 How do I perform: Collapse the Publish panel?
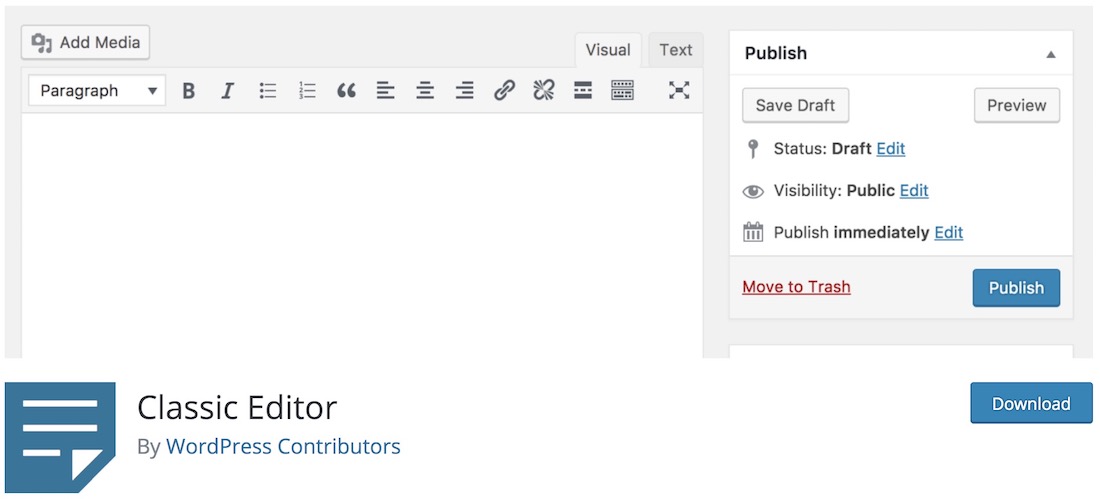point(1050,54)
